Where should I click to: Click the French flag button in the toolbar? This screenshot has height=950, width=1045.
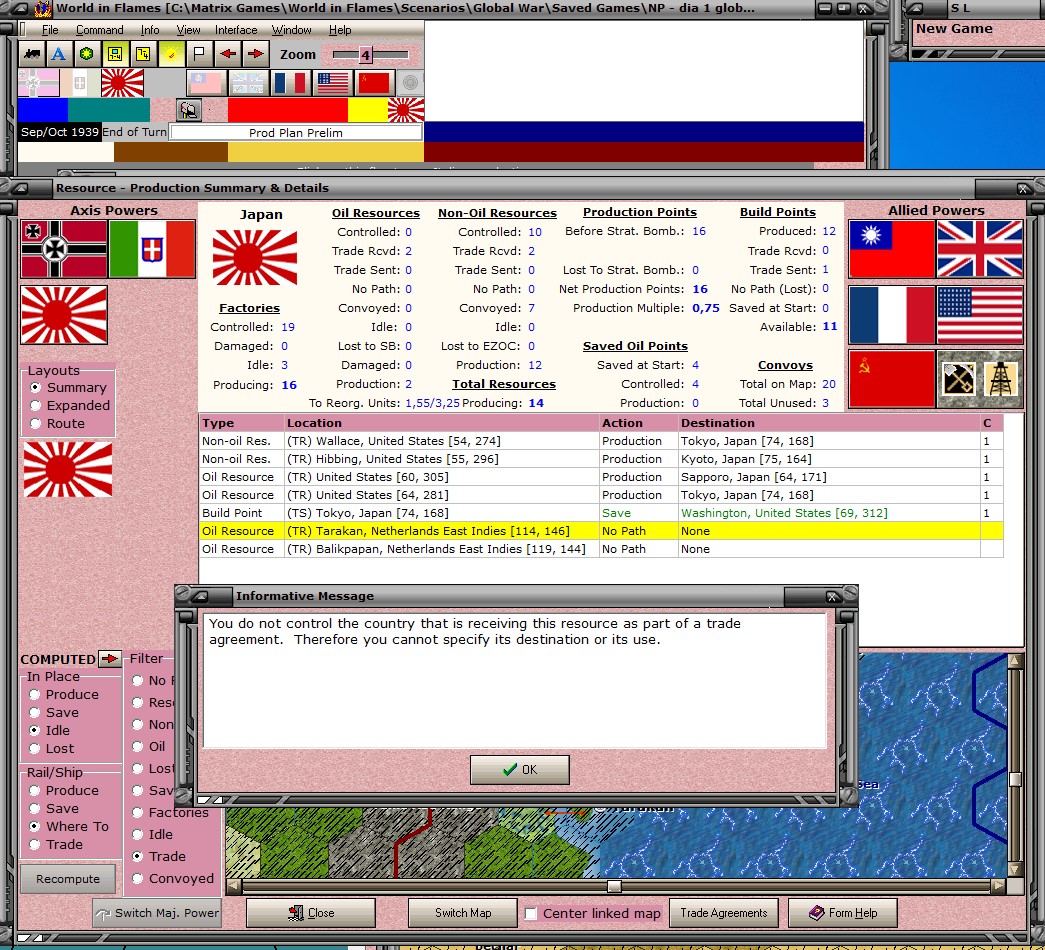point(290,83)
